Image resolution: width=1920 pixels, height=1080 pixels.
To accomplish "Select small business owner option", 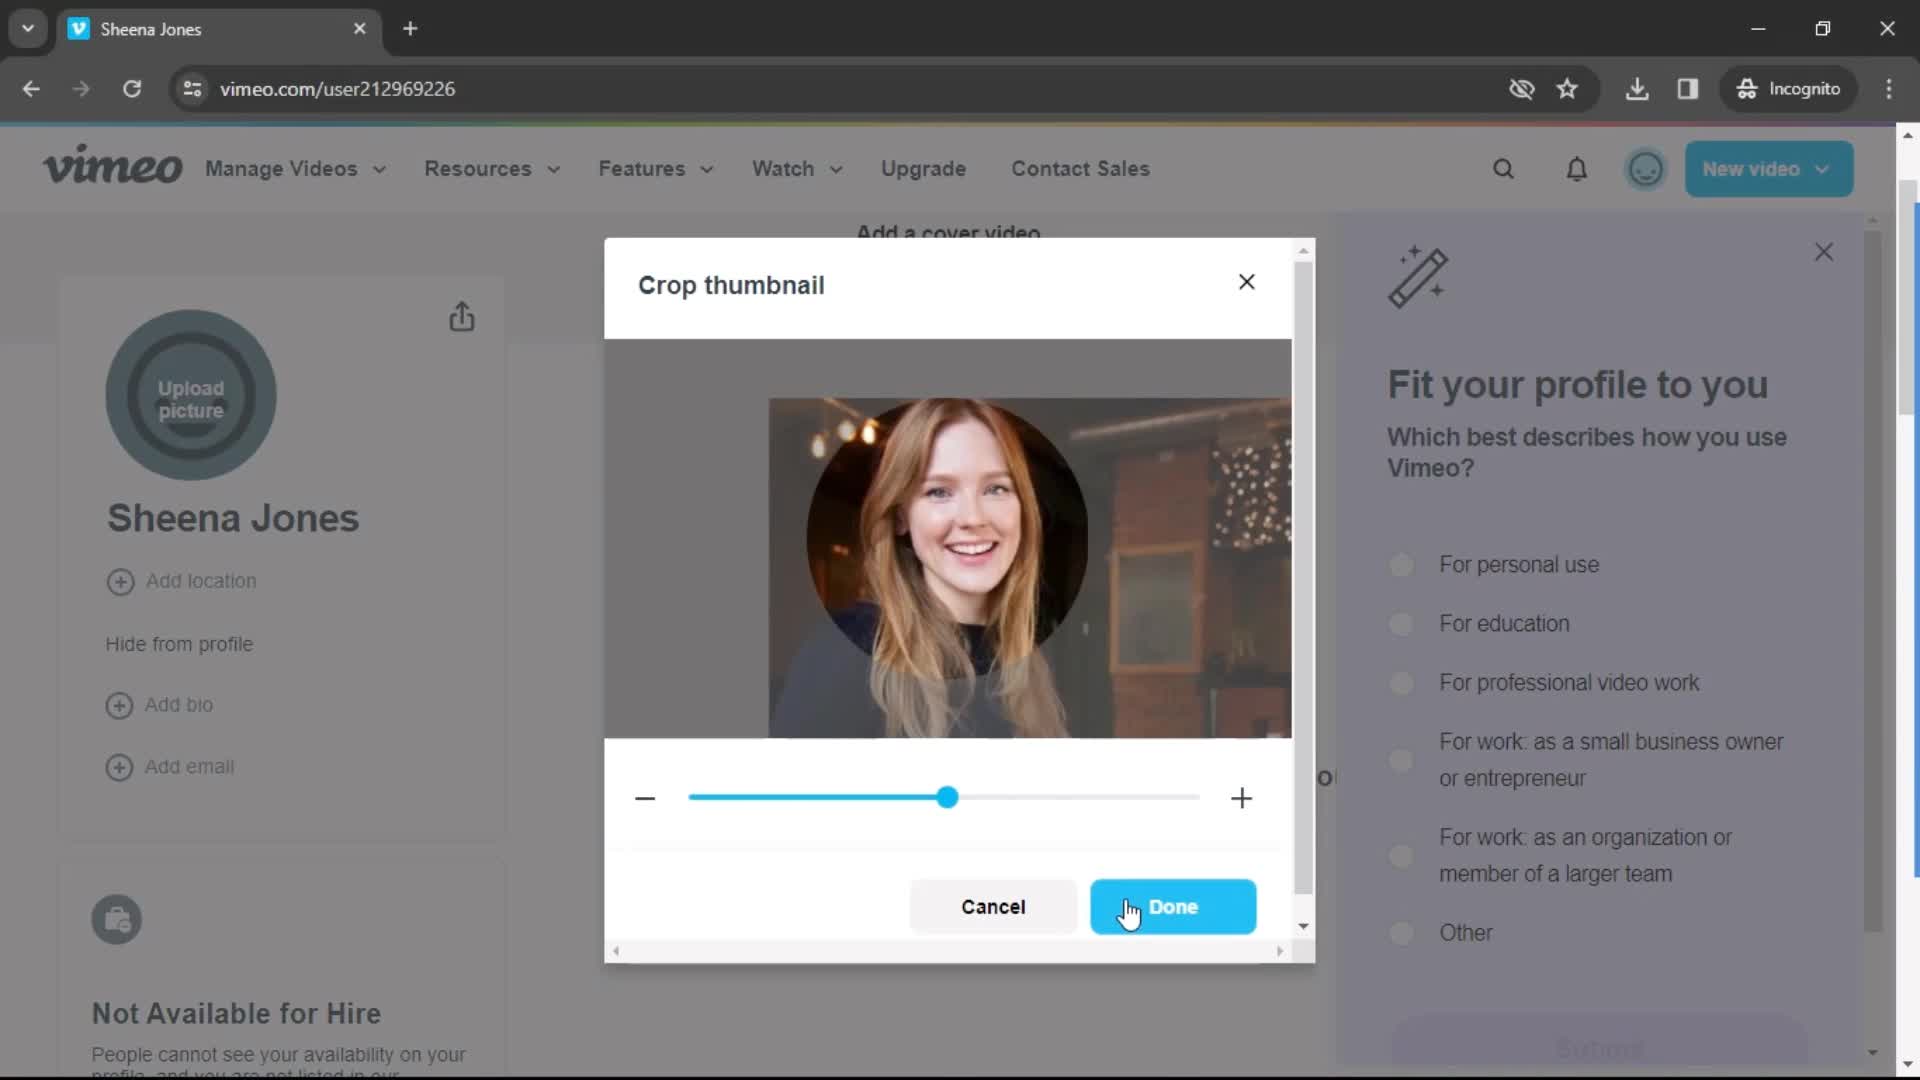I will point(1401,760).
